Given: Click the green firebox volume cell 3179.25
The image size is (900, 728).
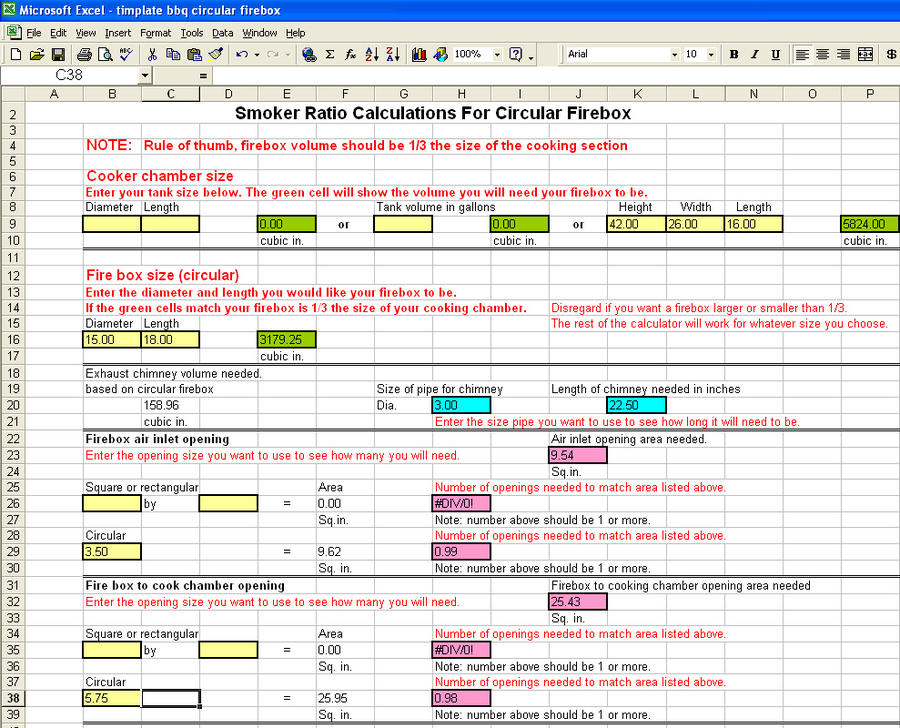Looking at the screenshot, I should pyautogui.click(x=287, y=340).
